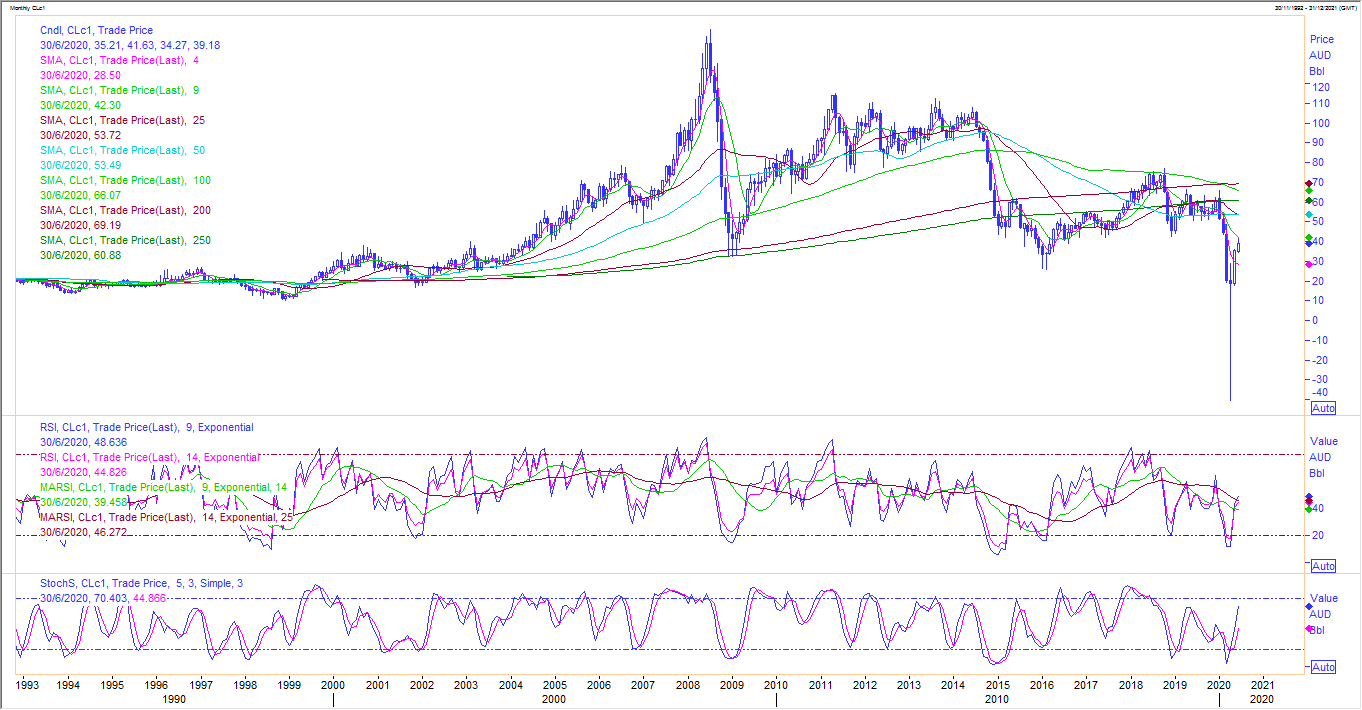Select the magenta %D marker on the StochS axis
The image size is (1362, 710).
point(1310,628)
